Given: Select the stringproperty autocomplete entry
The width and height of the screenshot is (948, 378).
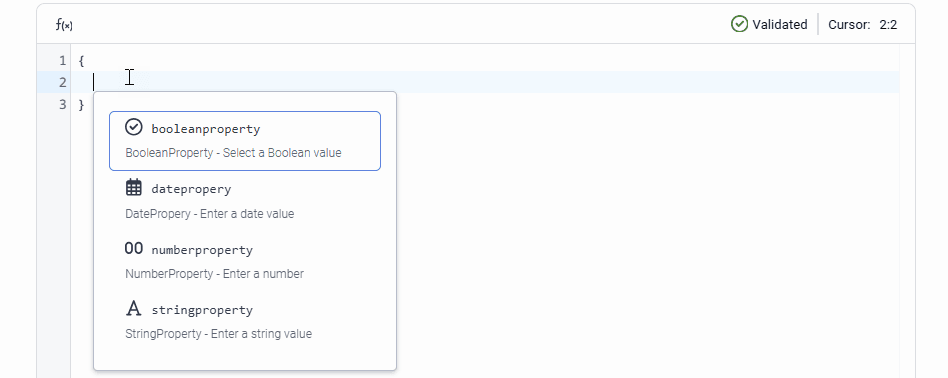Looking at the screenshot, I should point(245,321).
